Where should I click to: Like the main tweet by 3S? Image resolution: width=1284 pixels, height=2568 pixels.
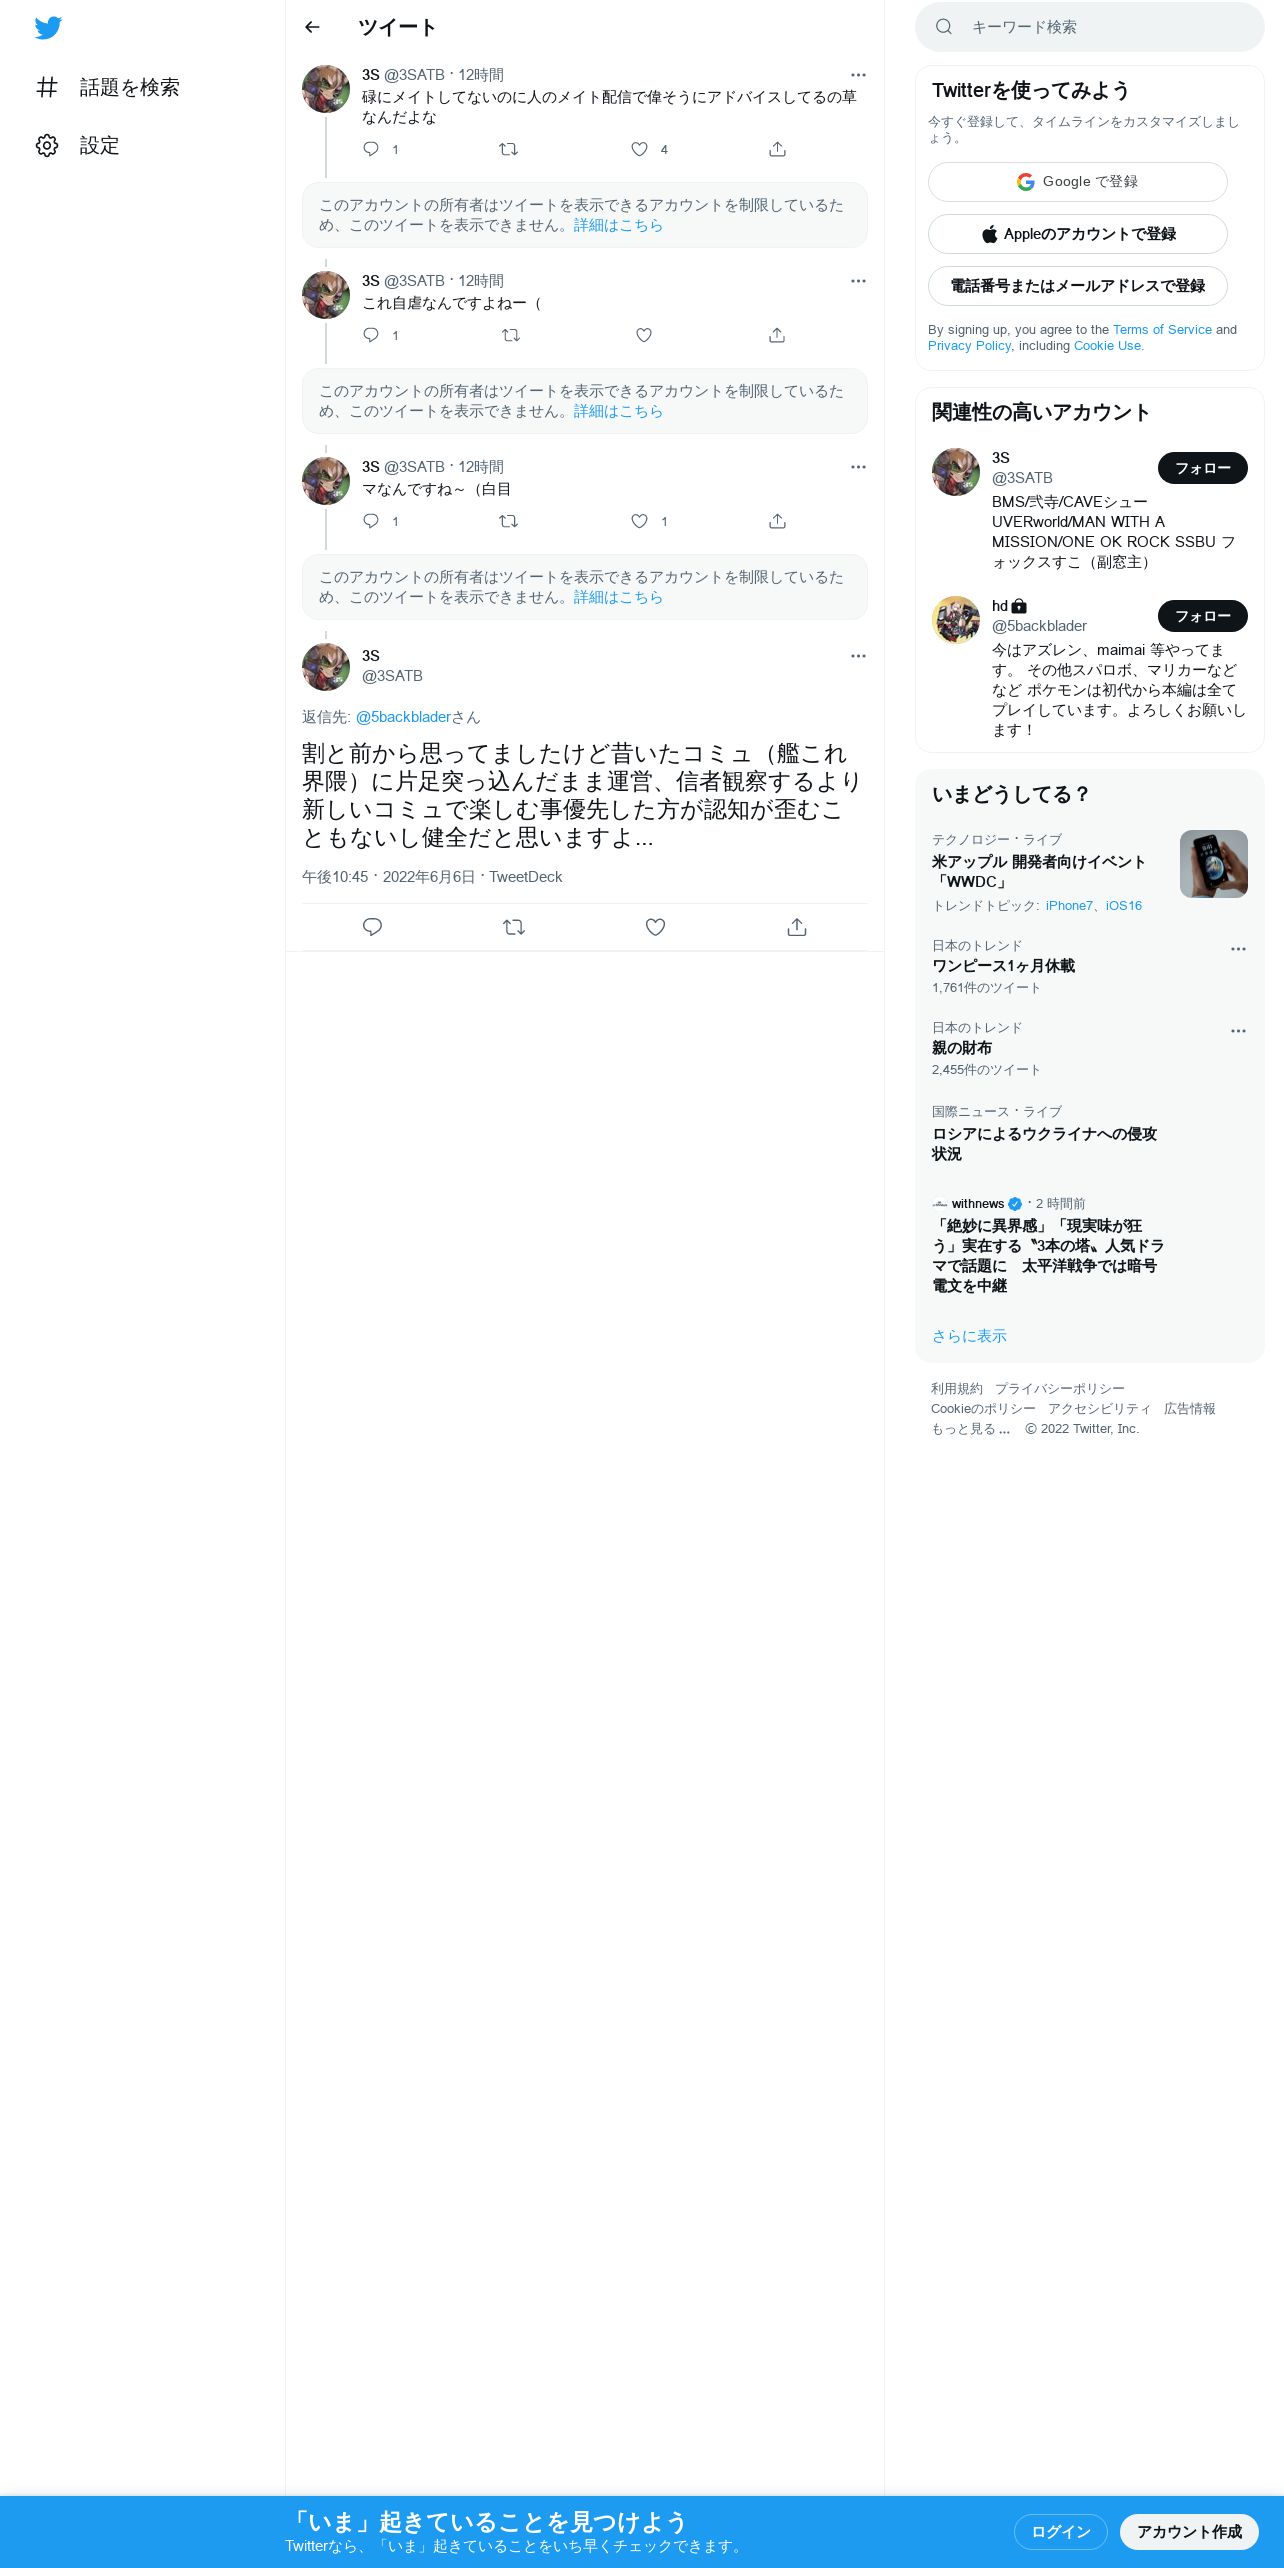[x=655, y=927]
